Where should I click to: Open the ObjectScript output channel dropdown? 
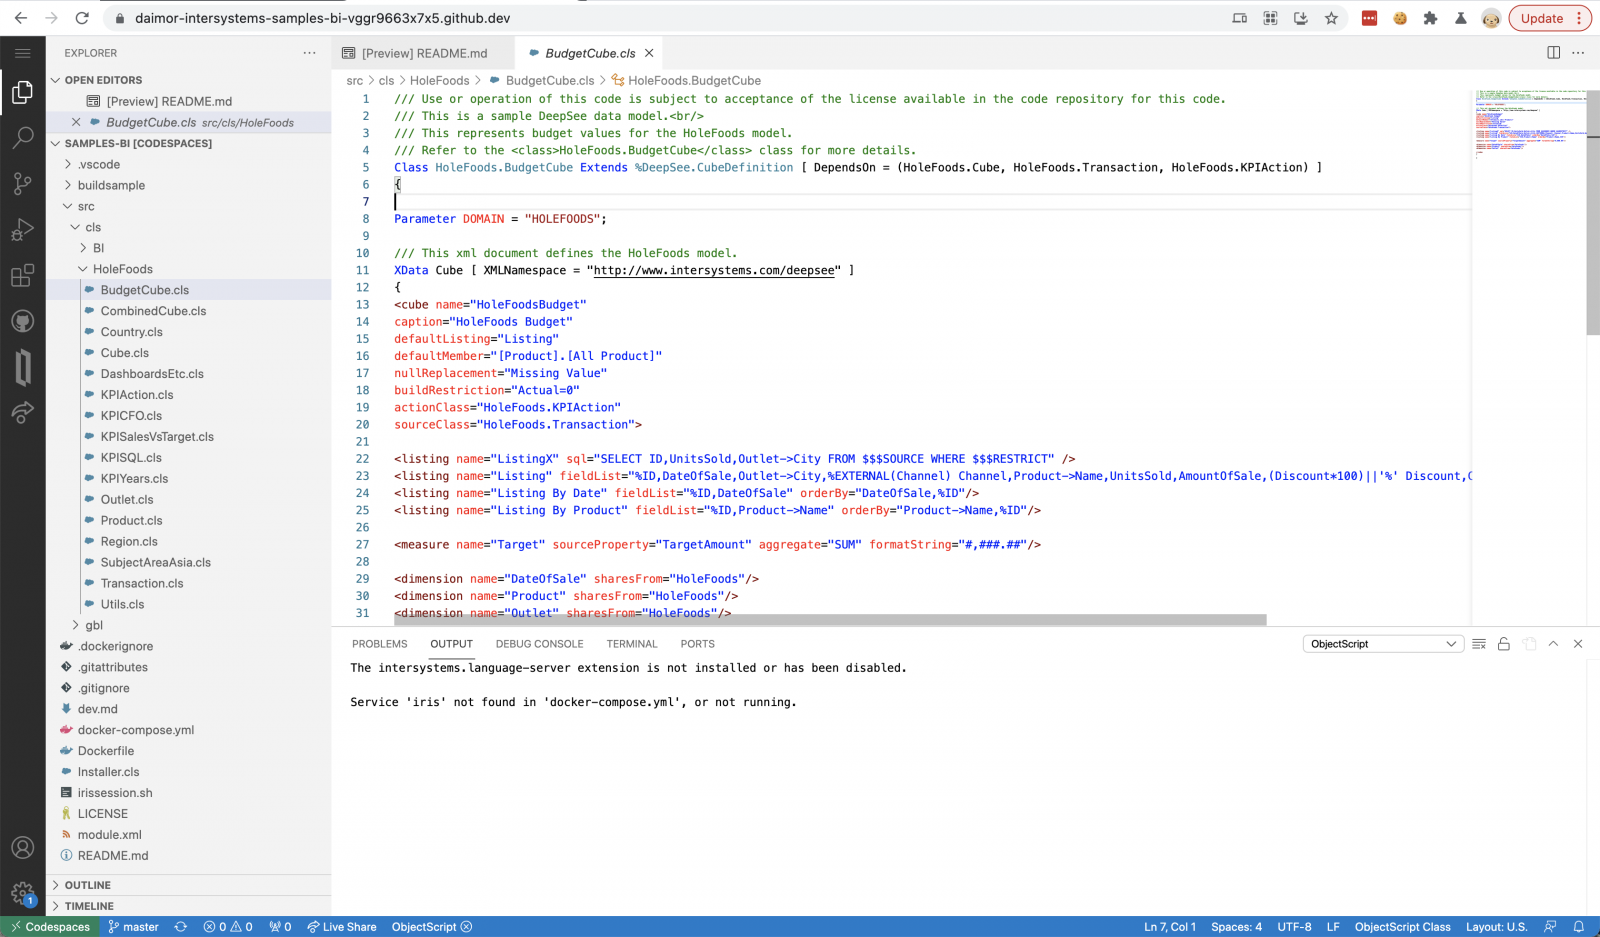click(x=1382, y=644)
